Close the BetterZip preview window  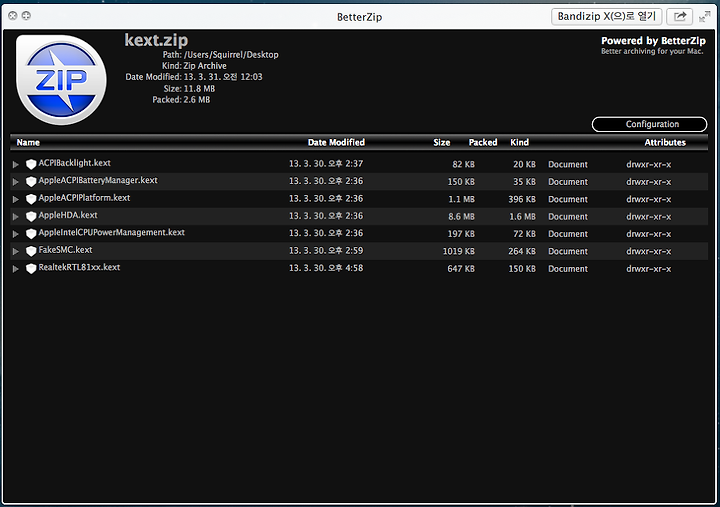[13, 16]
